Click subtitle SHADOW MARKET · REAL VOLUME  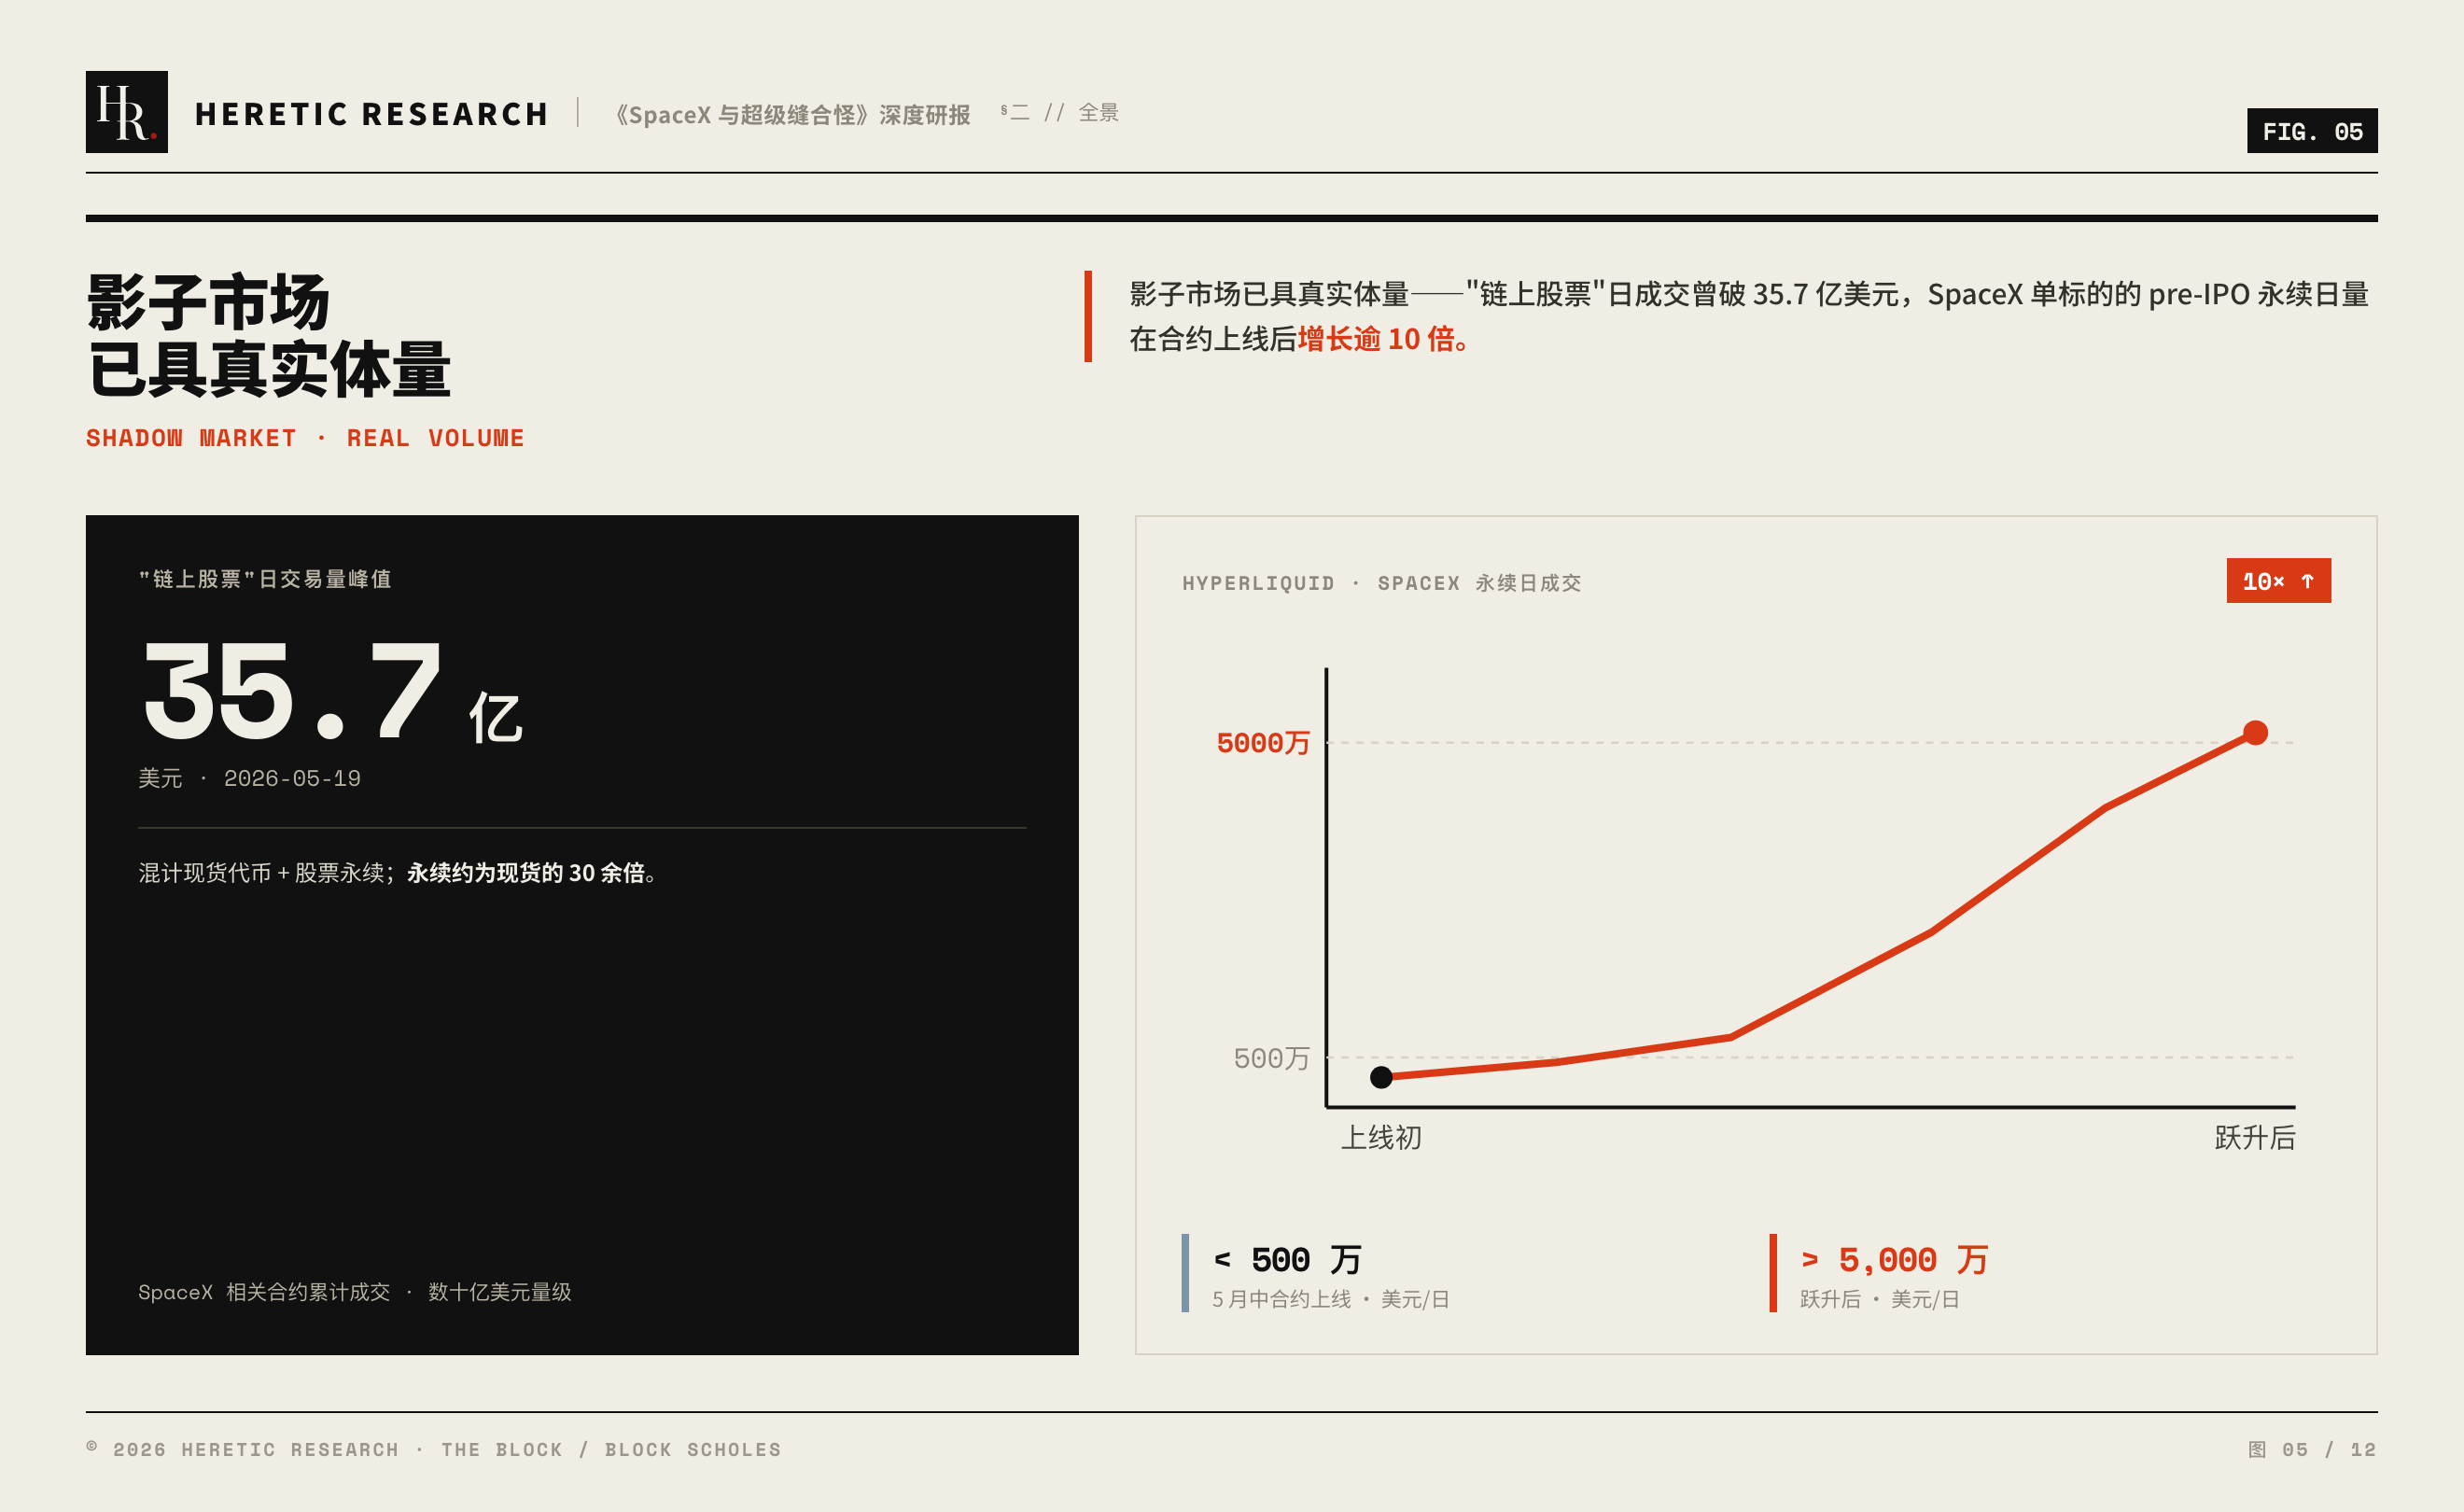[x=305, y=438]
